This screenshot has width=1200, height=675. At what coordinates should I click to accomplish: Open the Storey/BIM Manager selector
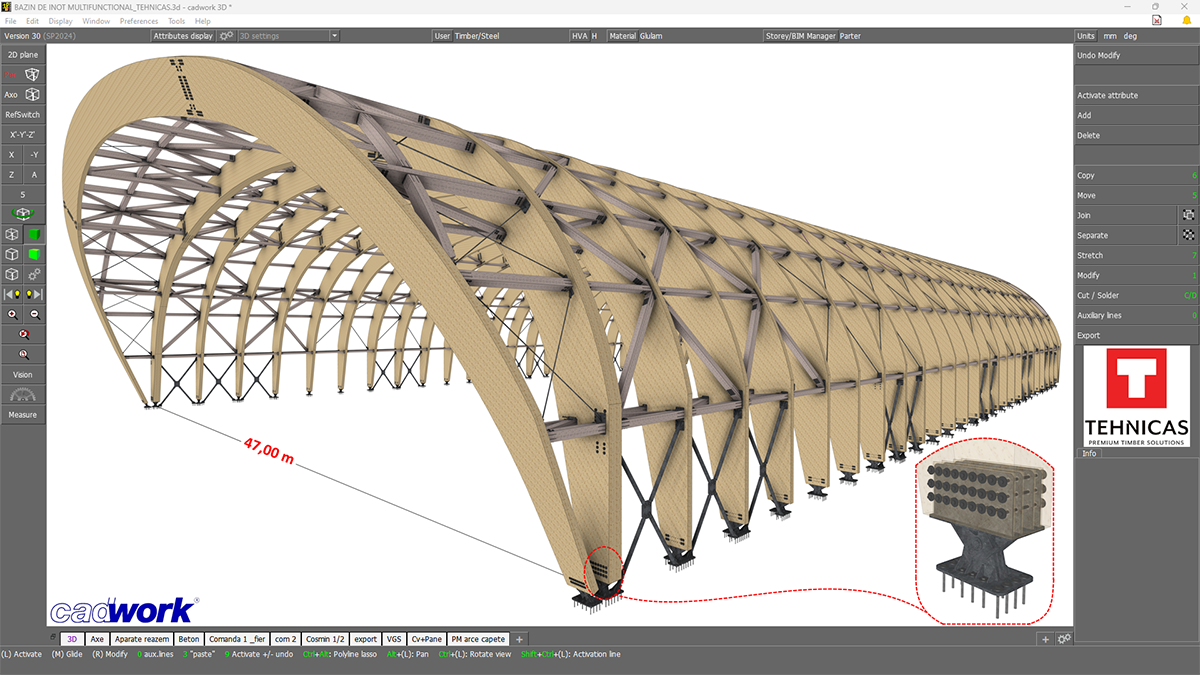[800, 36]
